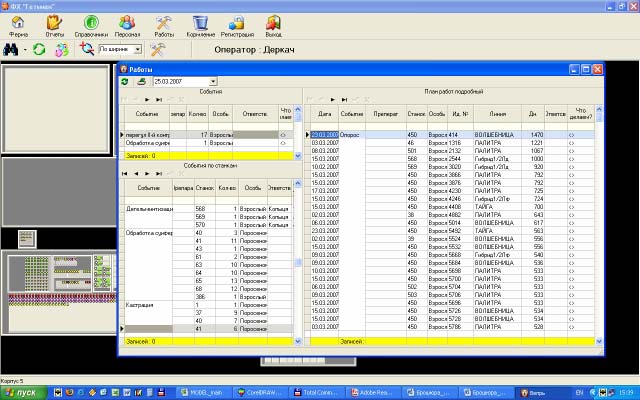Select станок 386 row in 'События по станкам'
The height and width of the screenshot is (400, 640).
click(209, 297)
